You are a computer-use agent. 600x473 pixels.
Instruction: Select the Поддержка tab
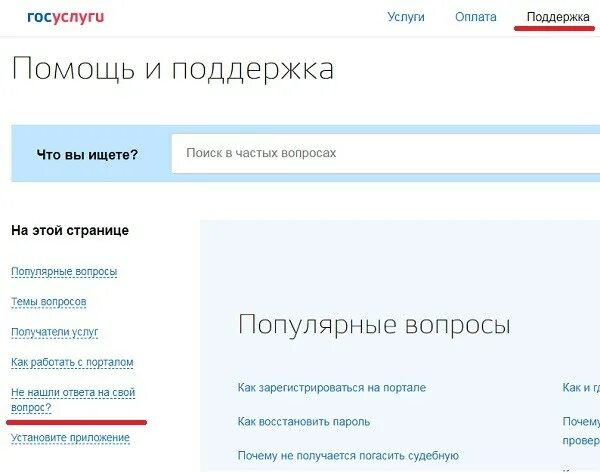pos(558,17)
